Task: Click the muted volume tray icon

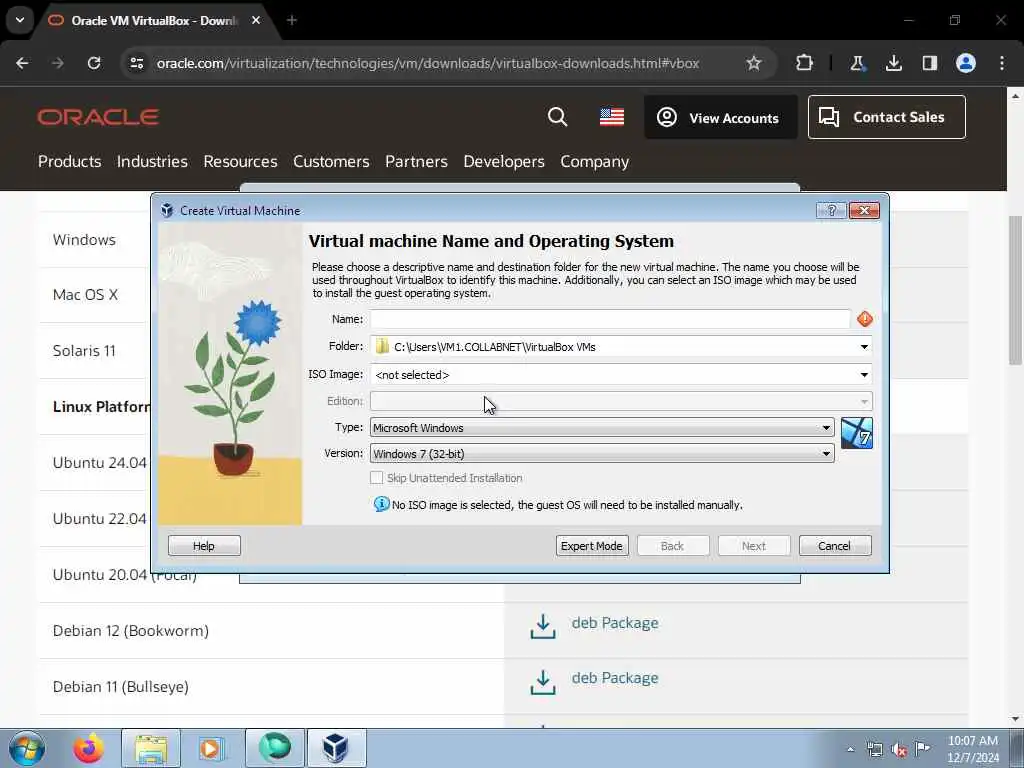Action: tap(899, 749)
